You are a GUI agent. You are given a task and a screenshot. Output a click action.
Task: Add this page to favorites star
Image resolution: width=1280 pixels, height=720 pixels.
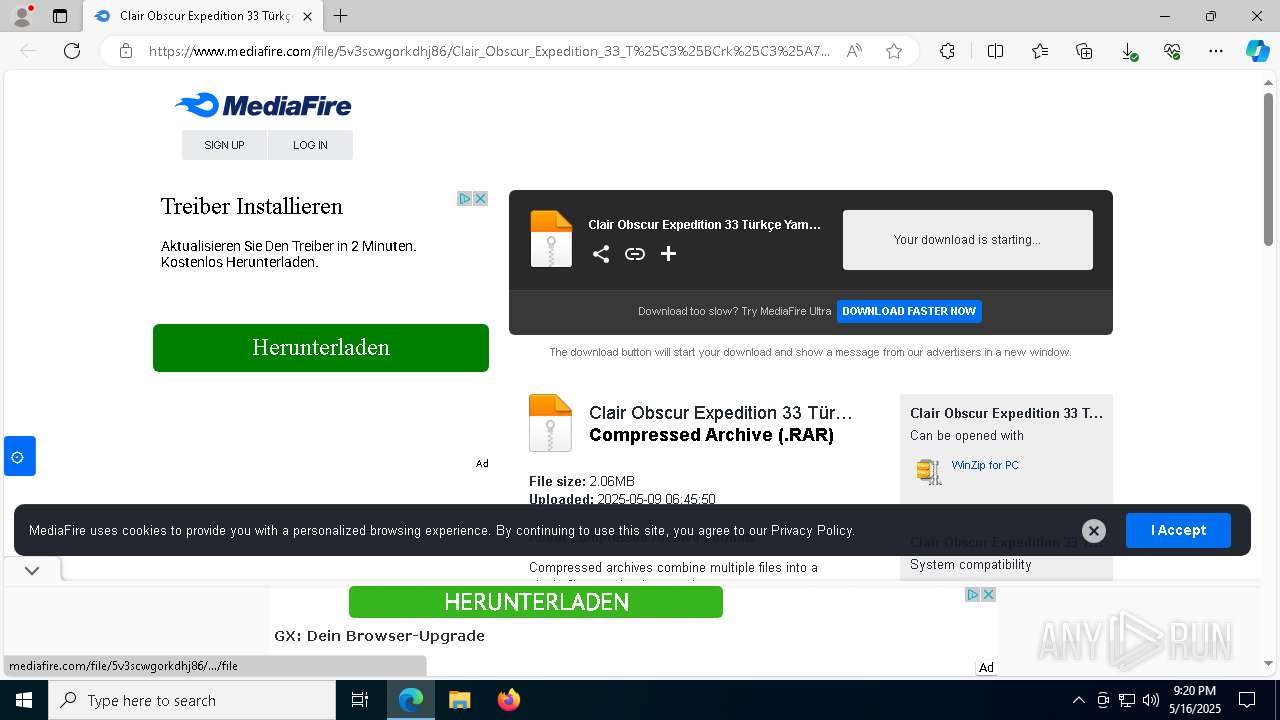coord(894,51)
